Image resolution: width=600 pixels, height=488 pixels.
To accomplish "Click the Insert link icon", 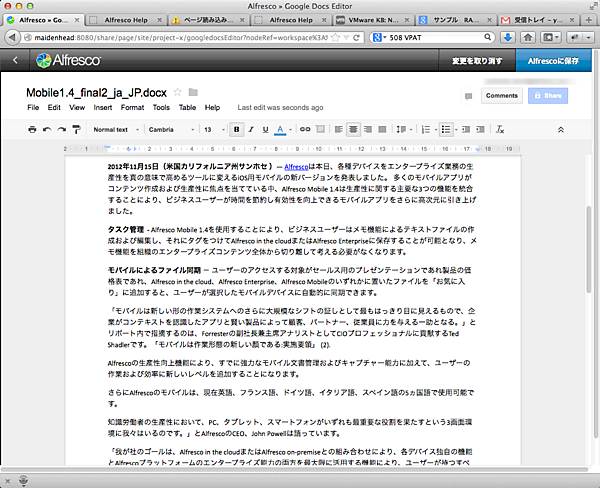I will click(305, 129).
